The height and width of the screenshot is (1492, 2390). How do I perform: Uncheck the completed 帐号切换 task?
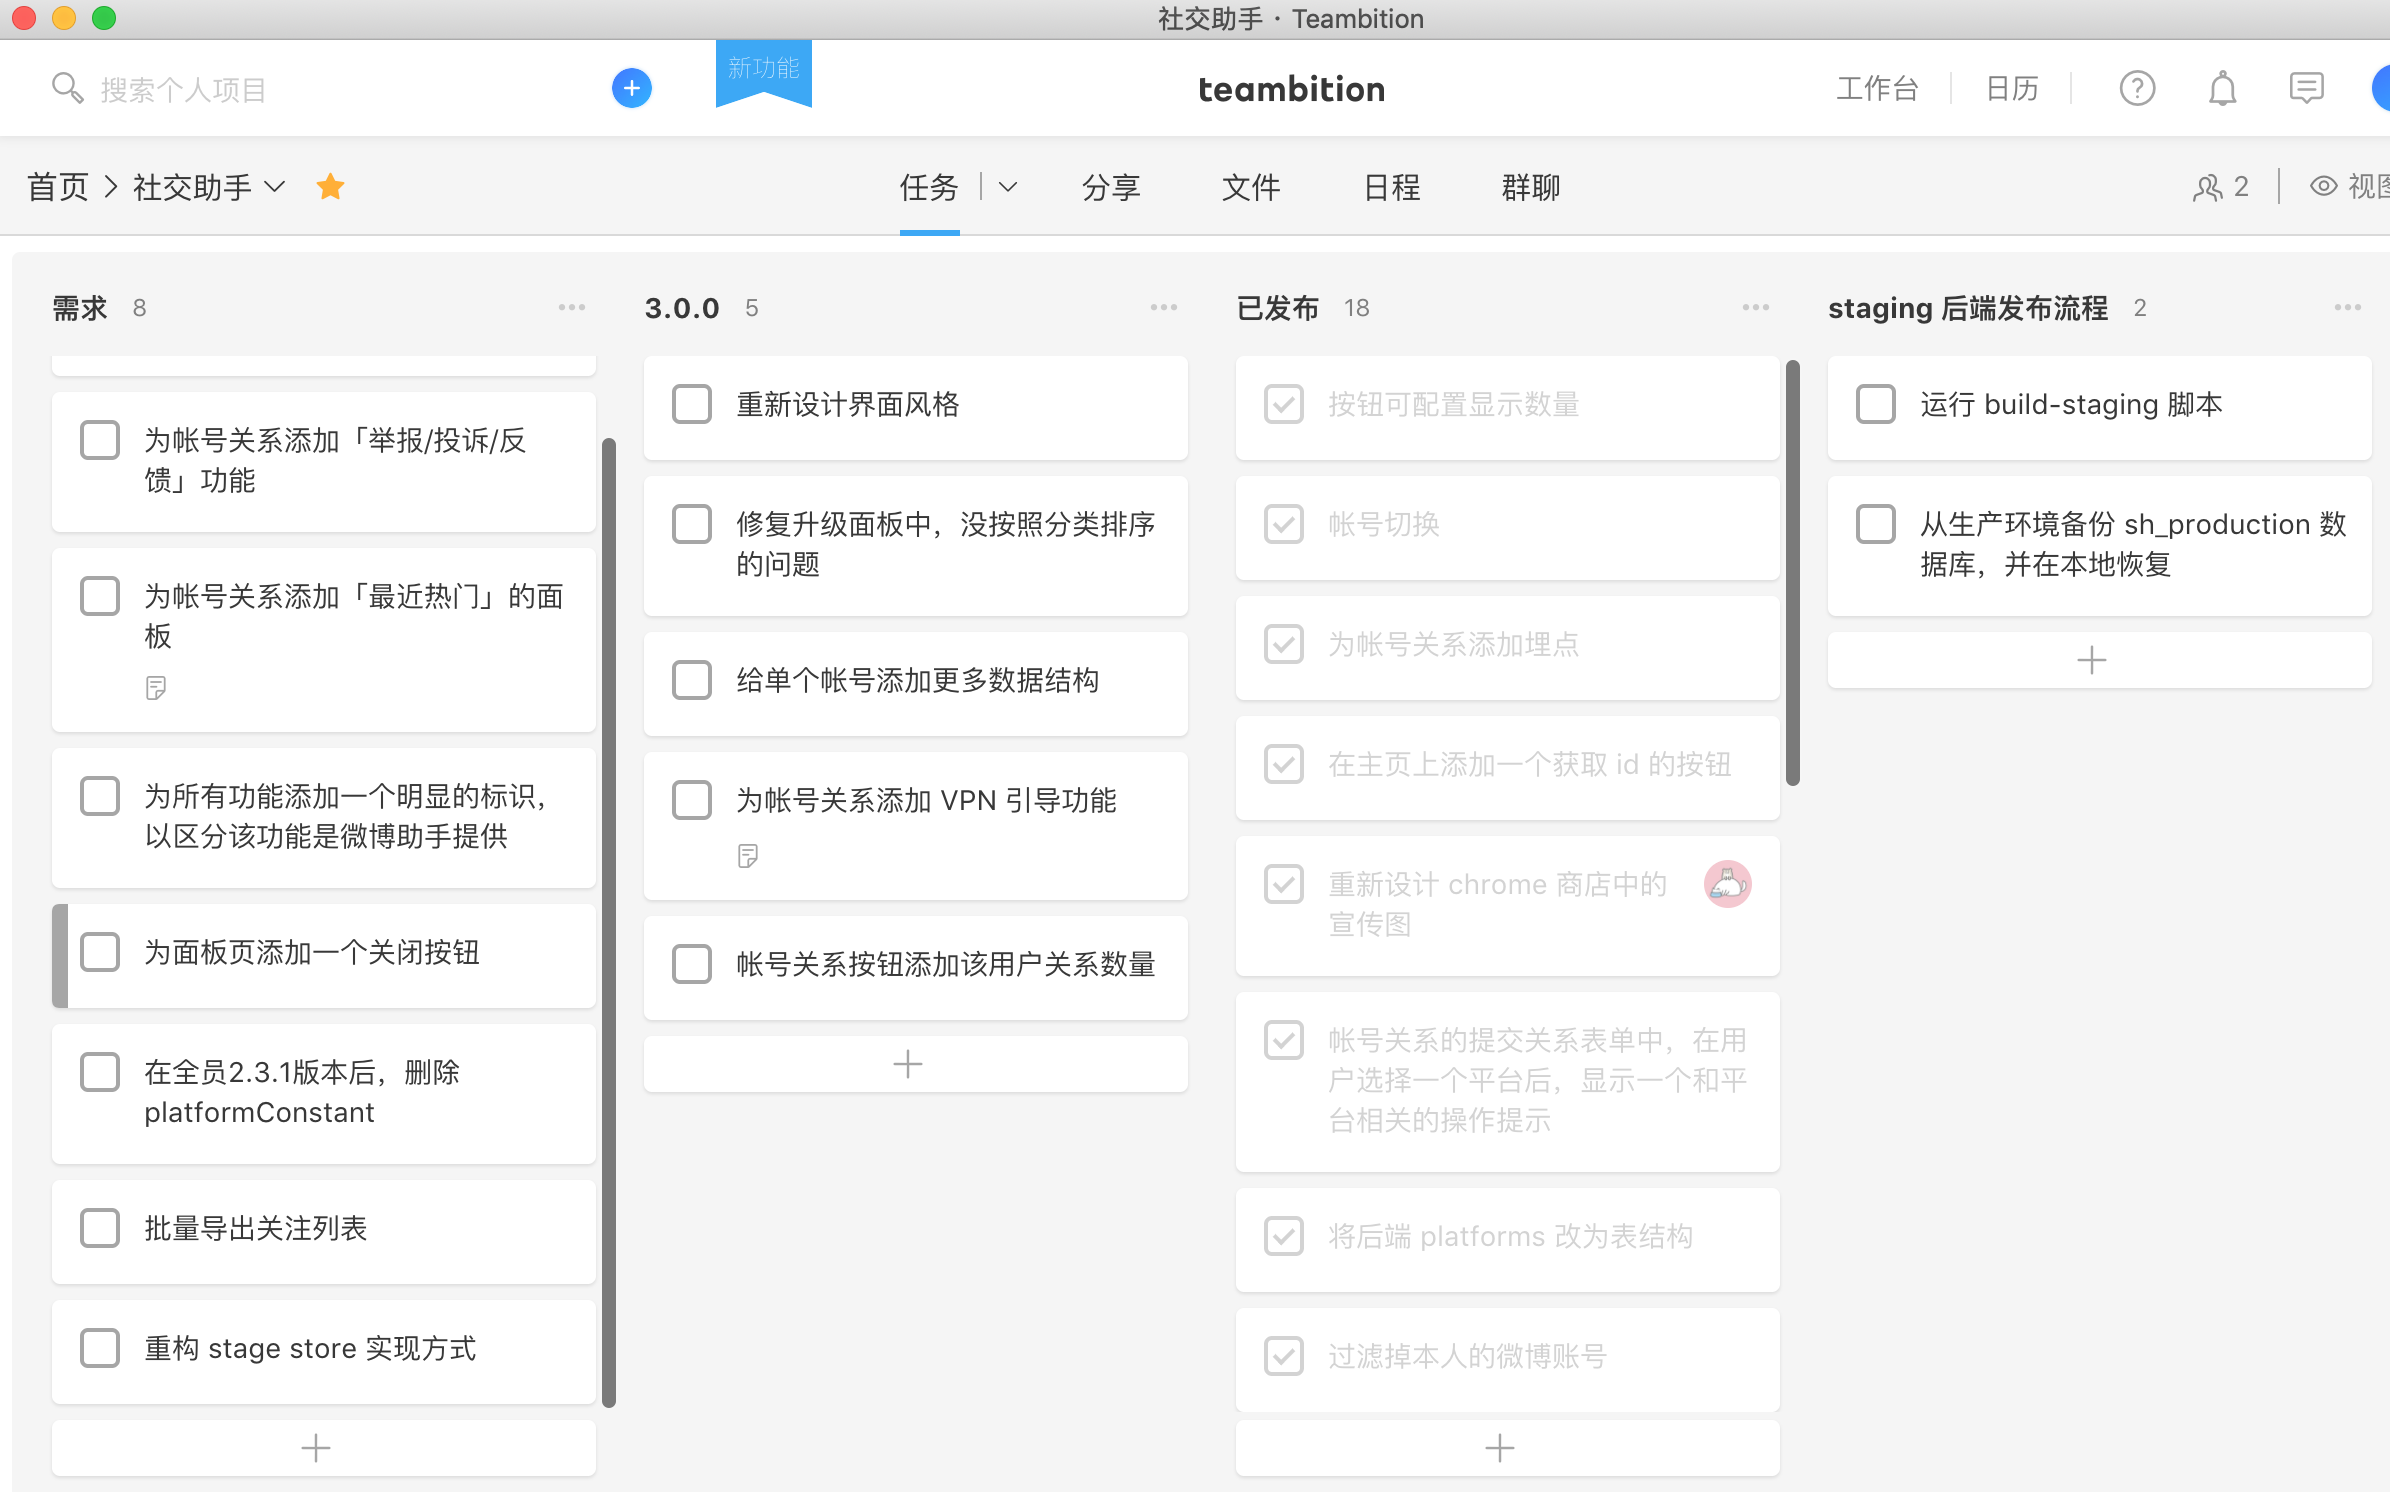1284,524
